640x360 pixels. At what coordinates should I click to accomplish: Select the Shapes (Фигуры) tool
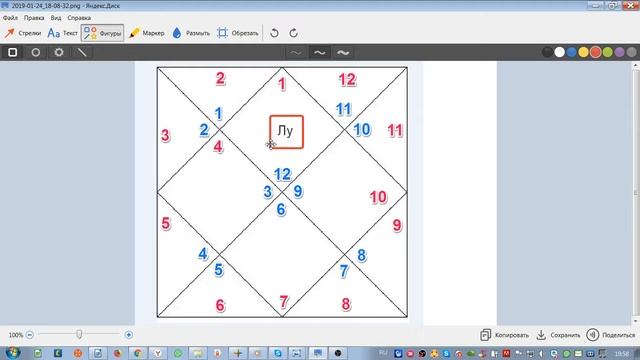(102, 33)
